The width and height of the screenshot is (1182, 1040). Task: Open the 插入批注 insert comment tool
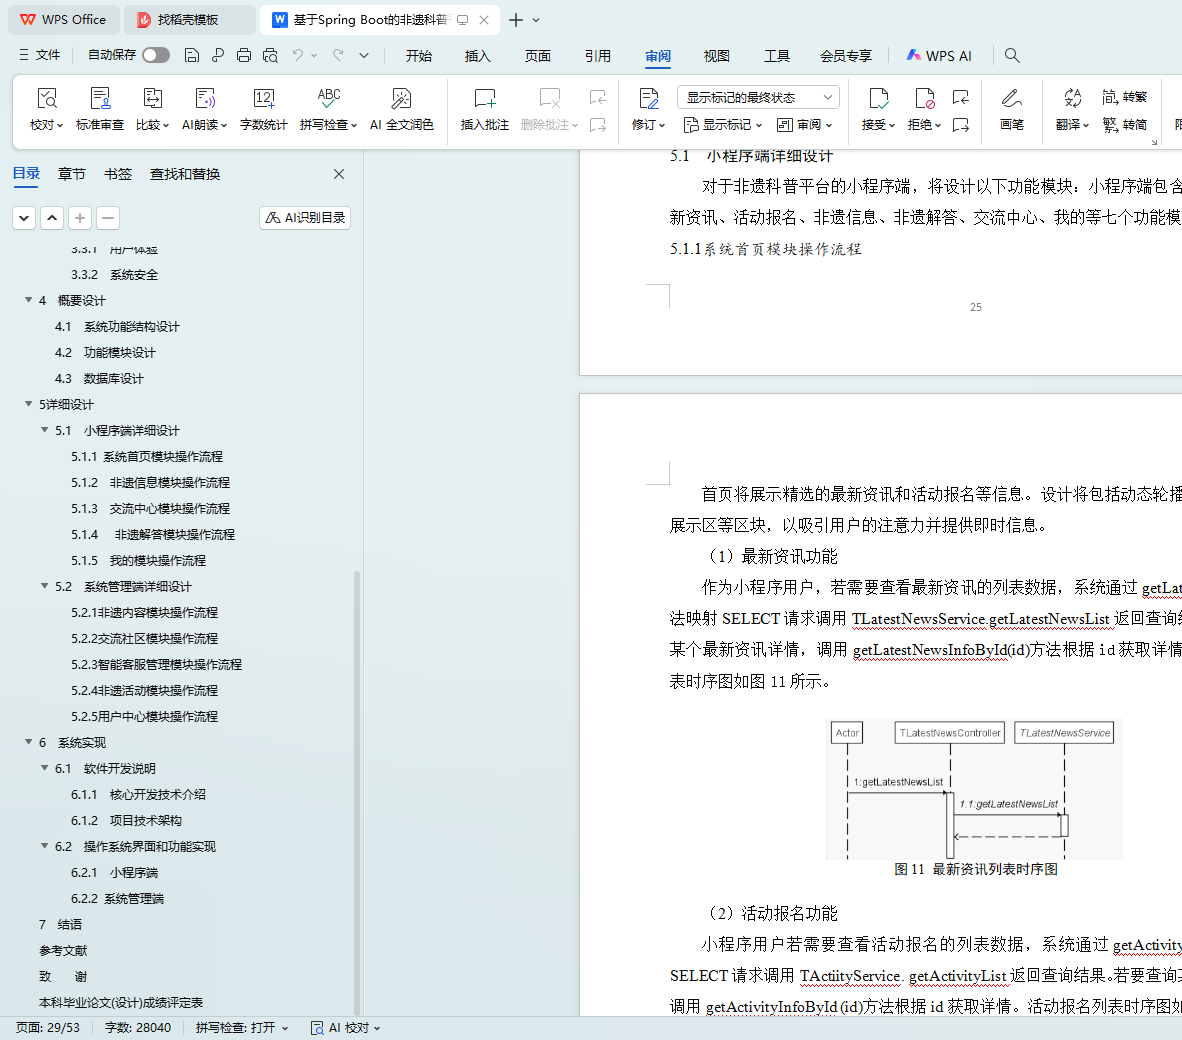(484, 99)
